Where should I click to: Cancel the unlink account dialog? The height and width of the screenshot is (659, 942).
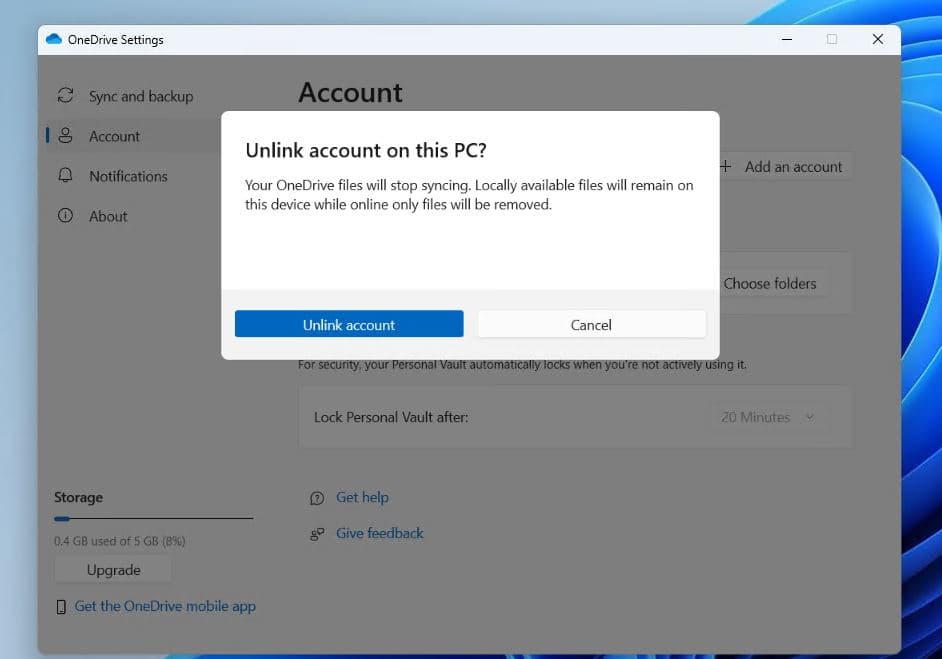591,324
